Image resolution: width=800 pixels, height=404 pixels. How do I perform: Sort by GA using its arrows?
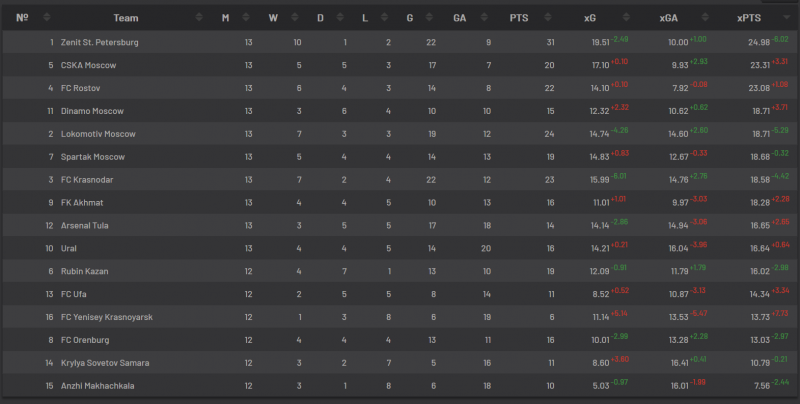coord(484,17)
